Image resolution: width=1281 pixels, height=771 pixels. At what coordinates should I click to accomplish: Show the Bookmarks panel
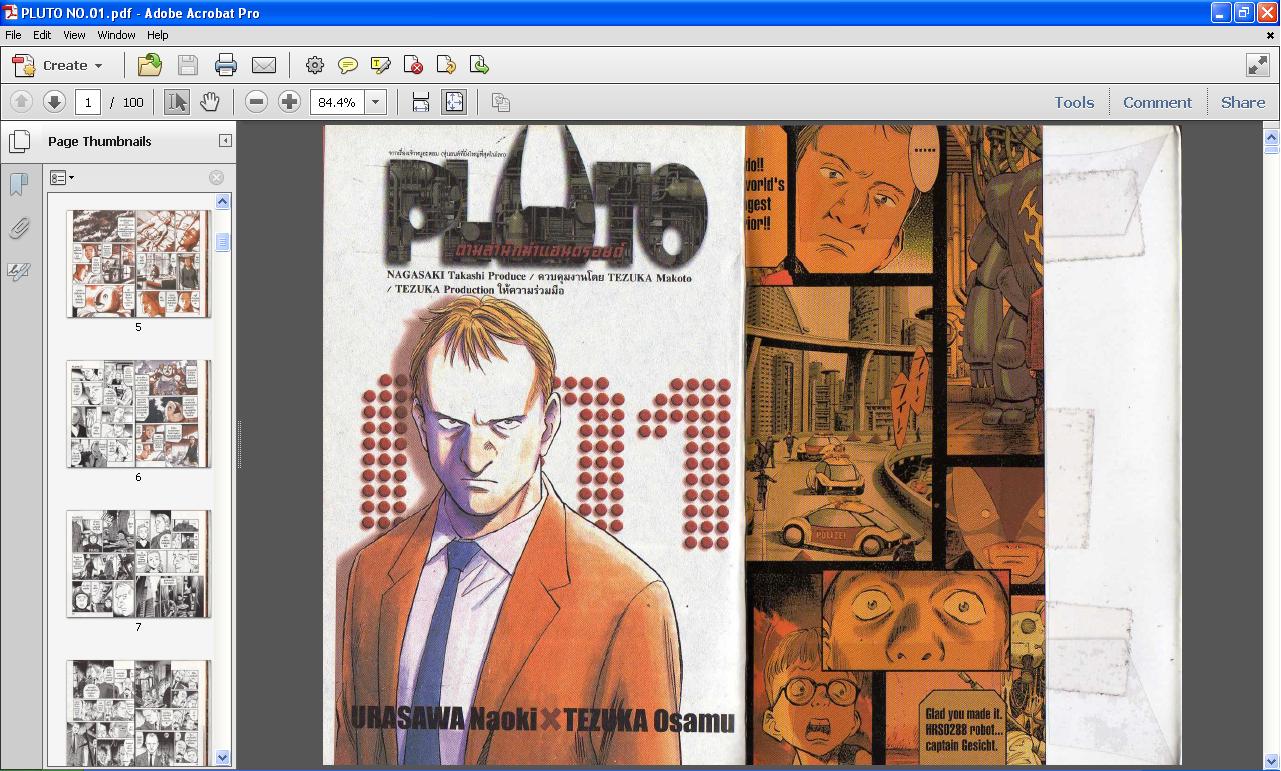click(18, 184)
